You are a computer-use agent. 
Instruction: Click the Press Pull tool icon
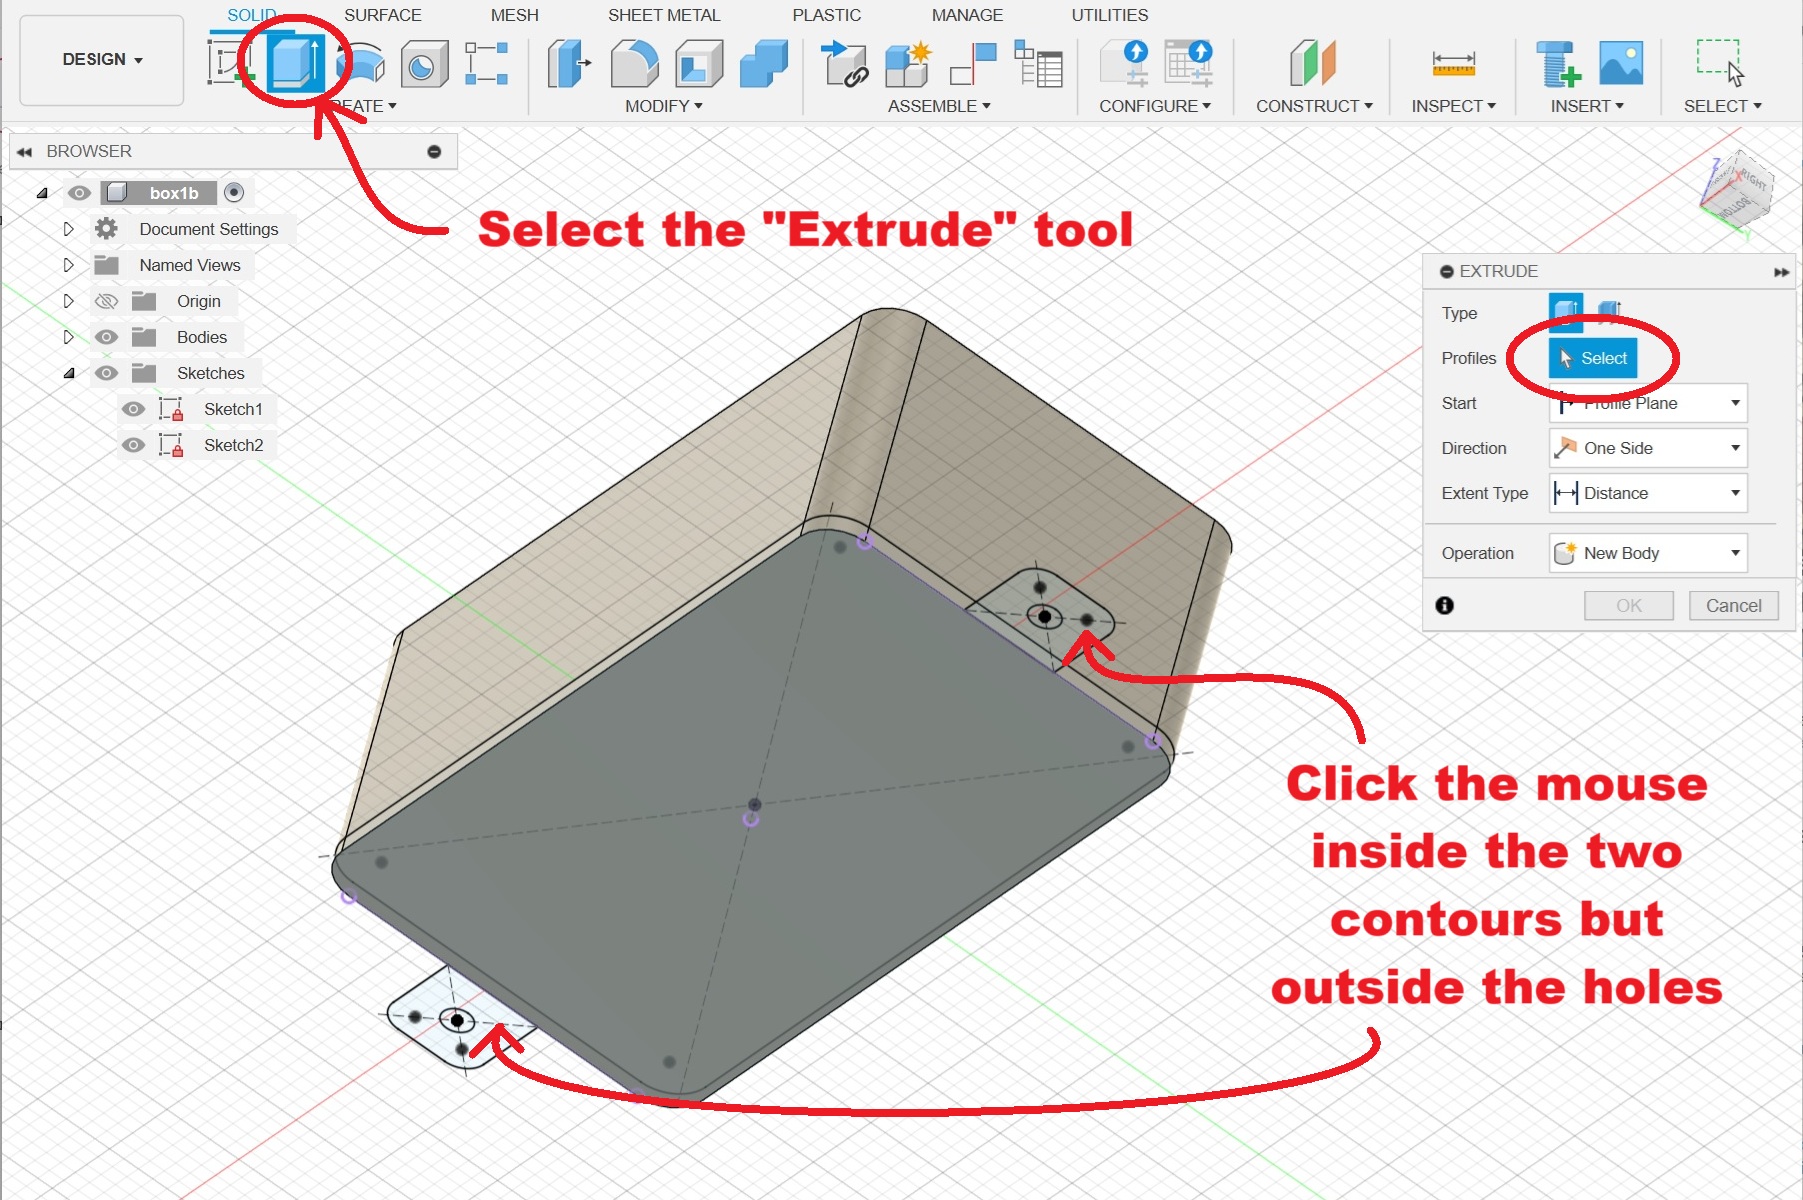point(569,64)
